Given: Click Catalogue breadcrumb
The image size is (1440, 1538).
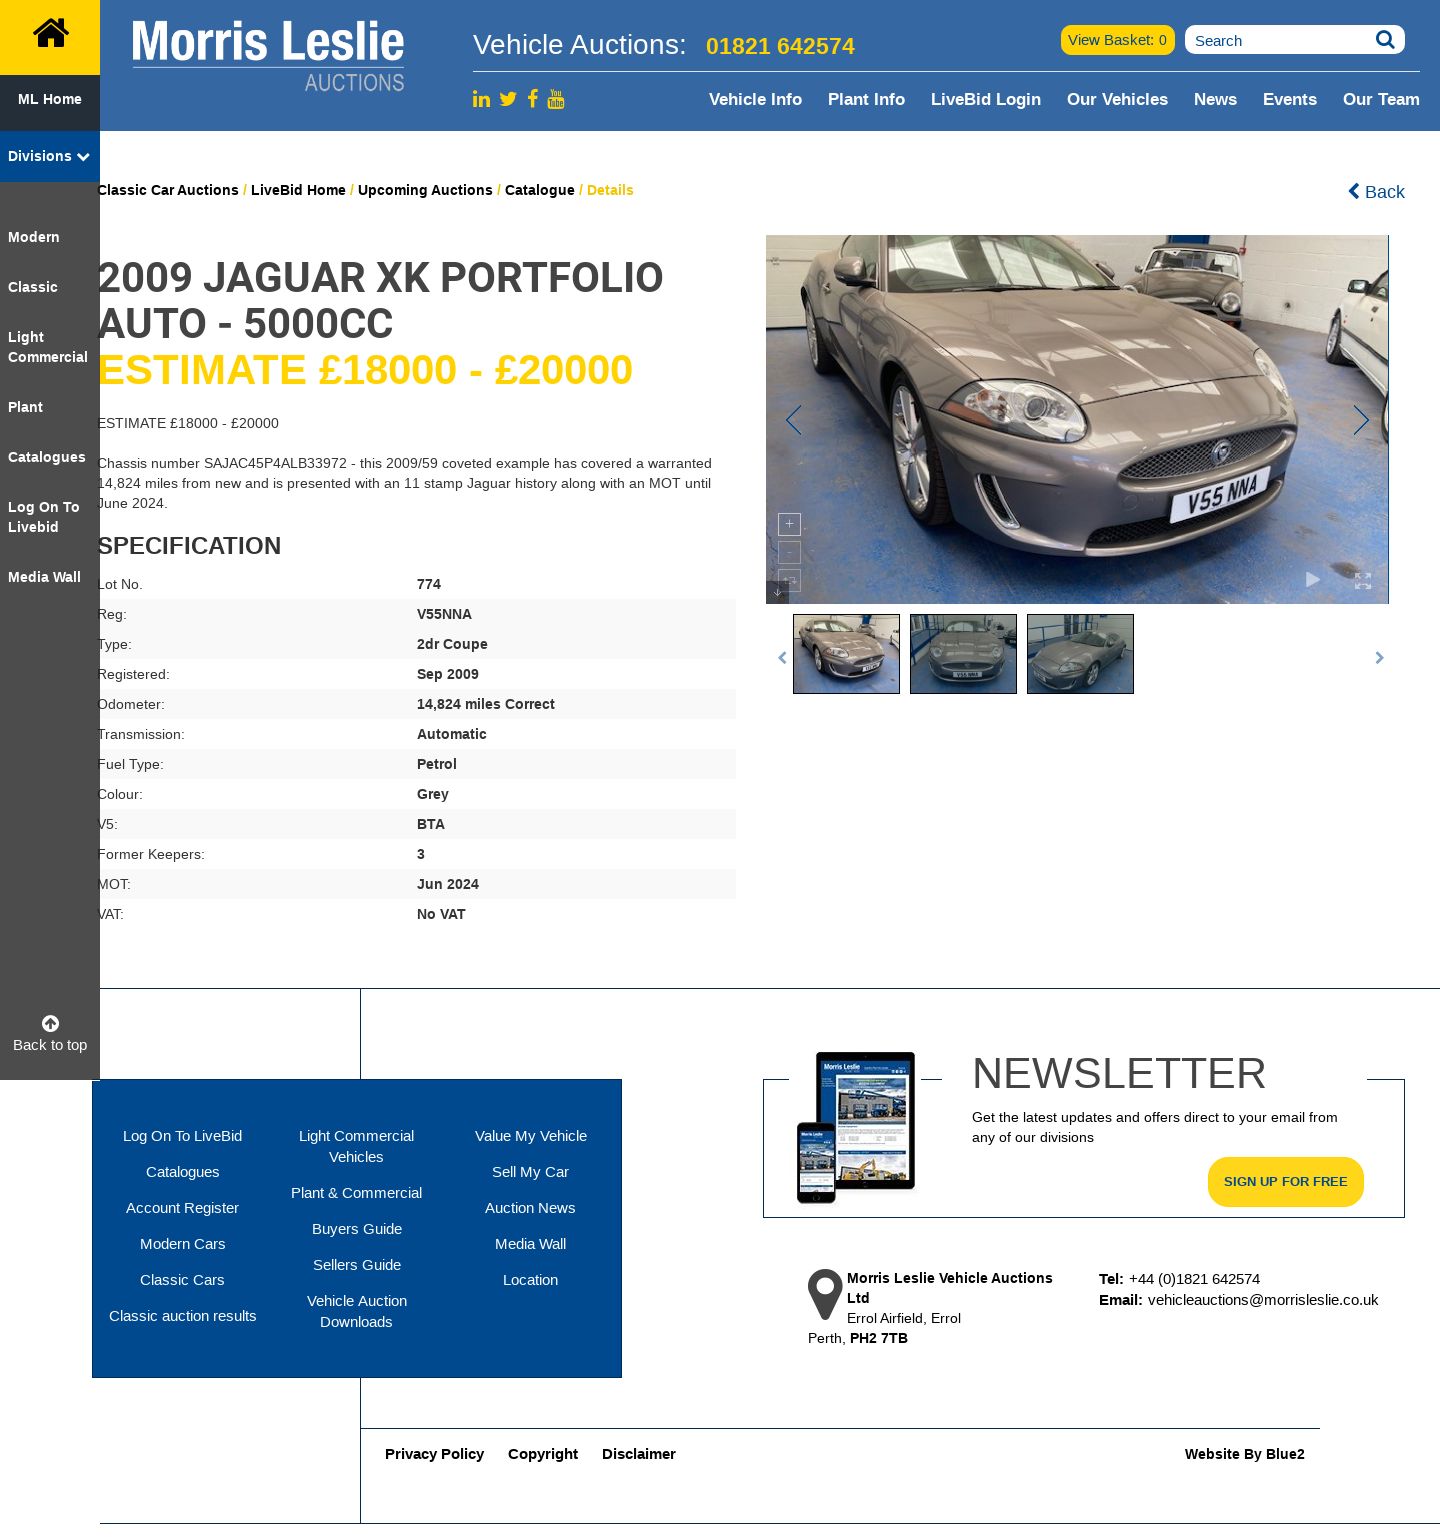Looking at the screenshot, I should pyautogui.click(x=540, y=190).
